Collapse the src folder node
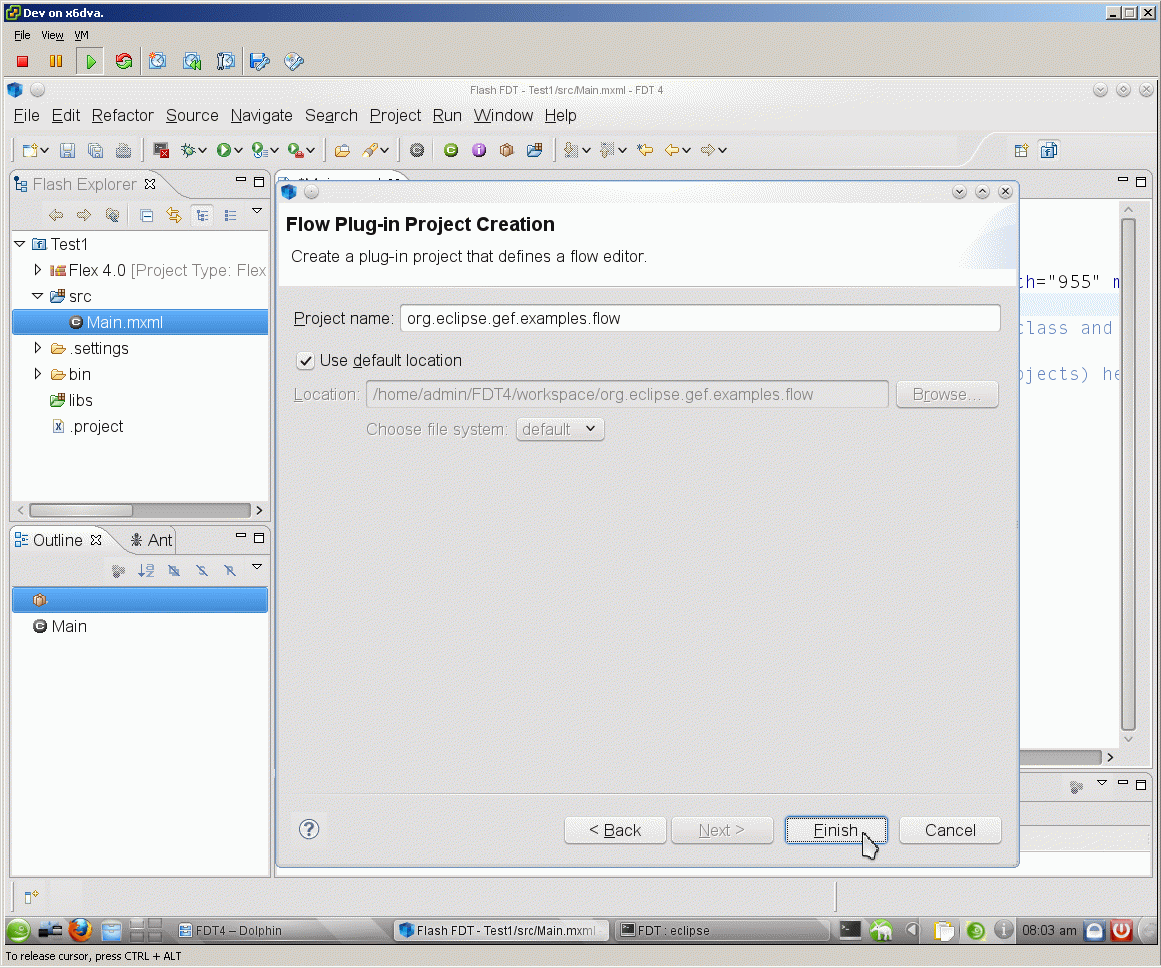Viewport: 1161px width, 968px height. coord(37,296)
